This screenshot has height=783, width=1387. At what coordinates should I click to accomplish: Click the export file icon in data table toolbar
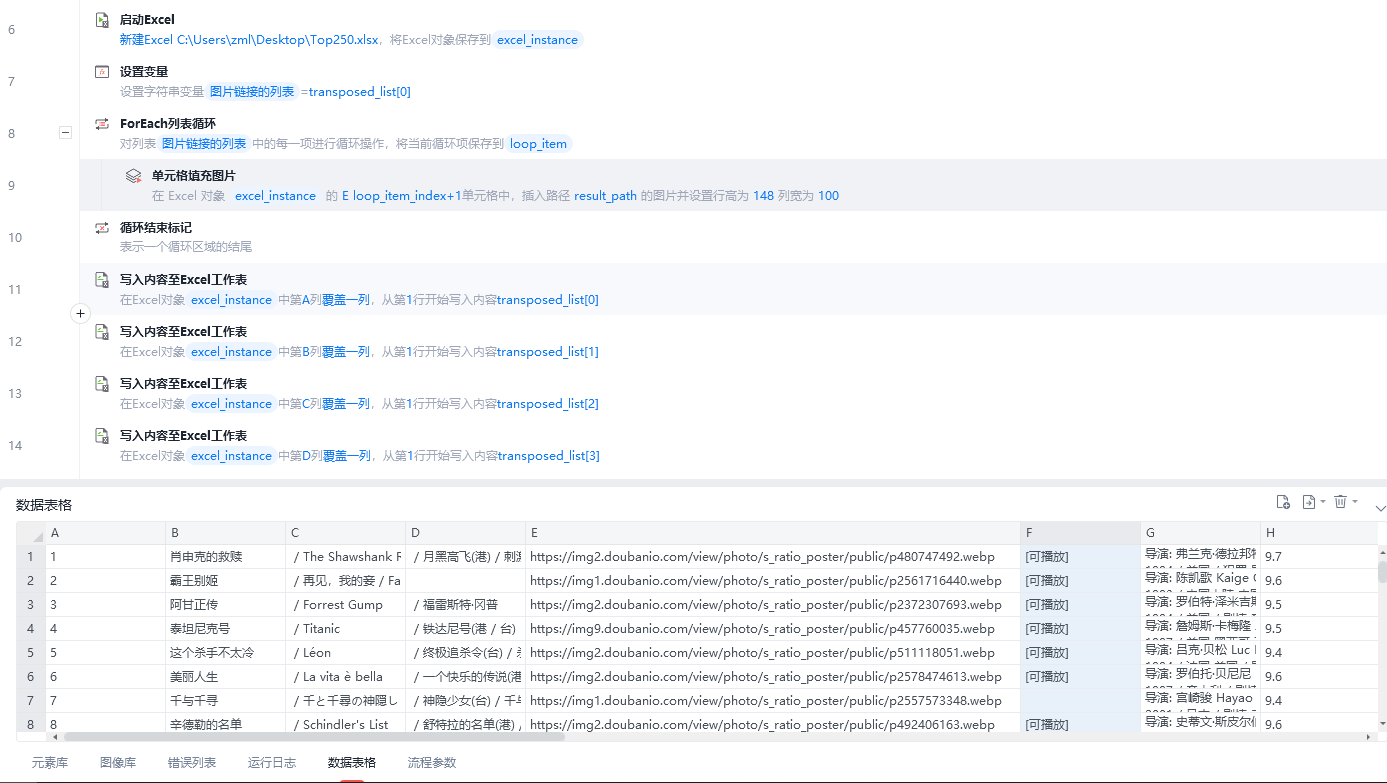1310,502
